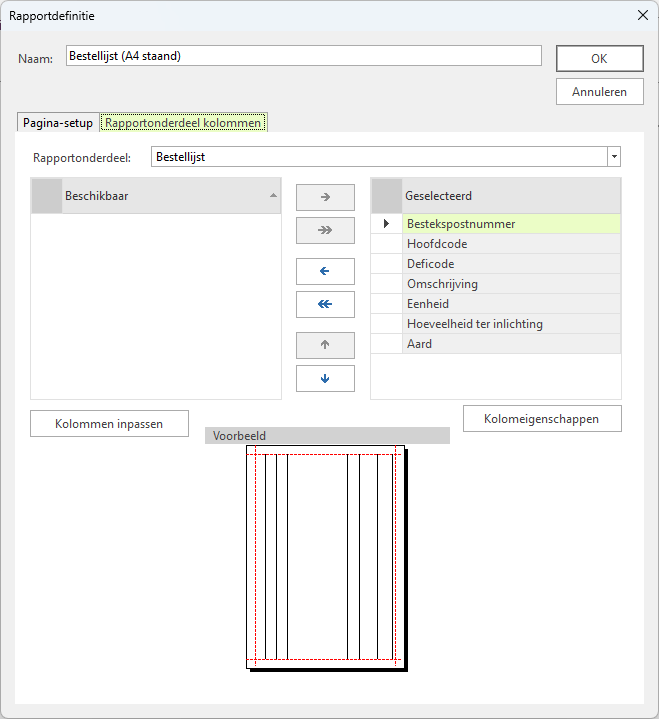Click the Geselecteerd column header
This screenshot has height=719, width=659.
tap(510, 196)
